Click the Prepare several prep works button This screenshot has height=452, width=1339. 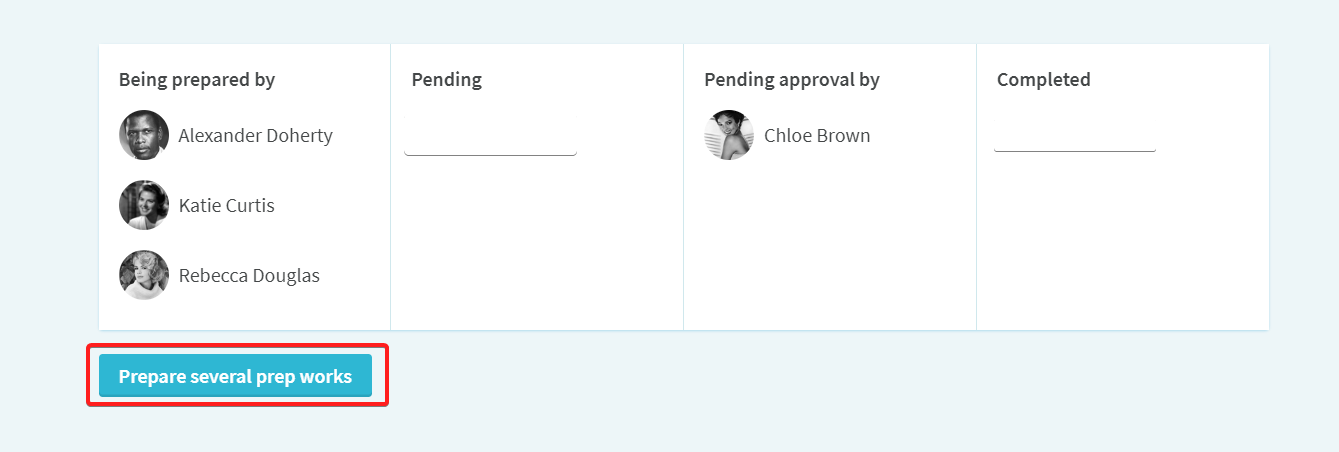[235, 376]
